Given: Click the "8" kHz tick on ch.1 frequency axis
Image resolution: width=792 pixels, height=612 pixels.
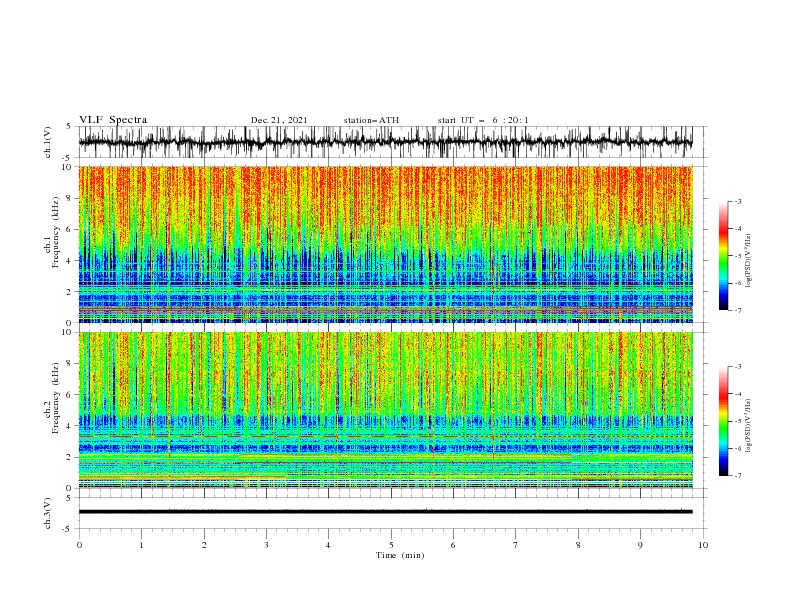Looking at the screenshot, I should [71, 198].
